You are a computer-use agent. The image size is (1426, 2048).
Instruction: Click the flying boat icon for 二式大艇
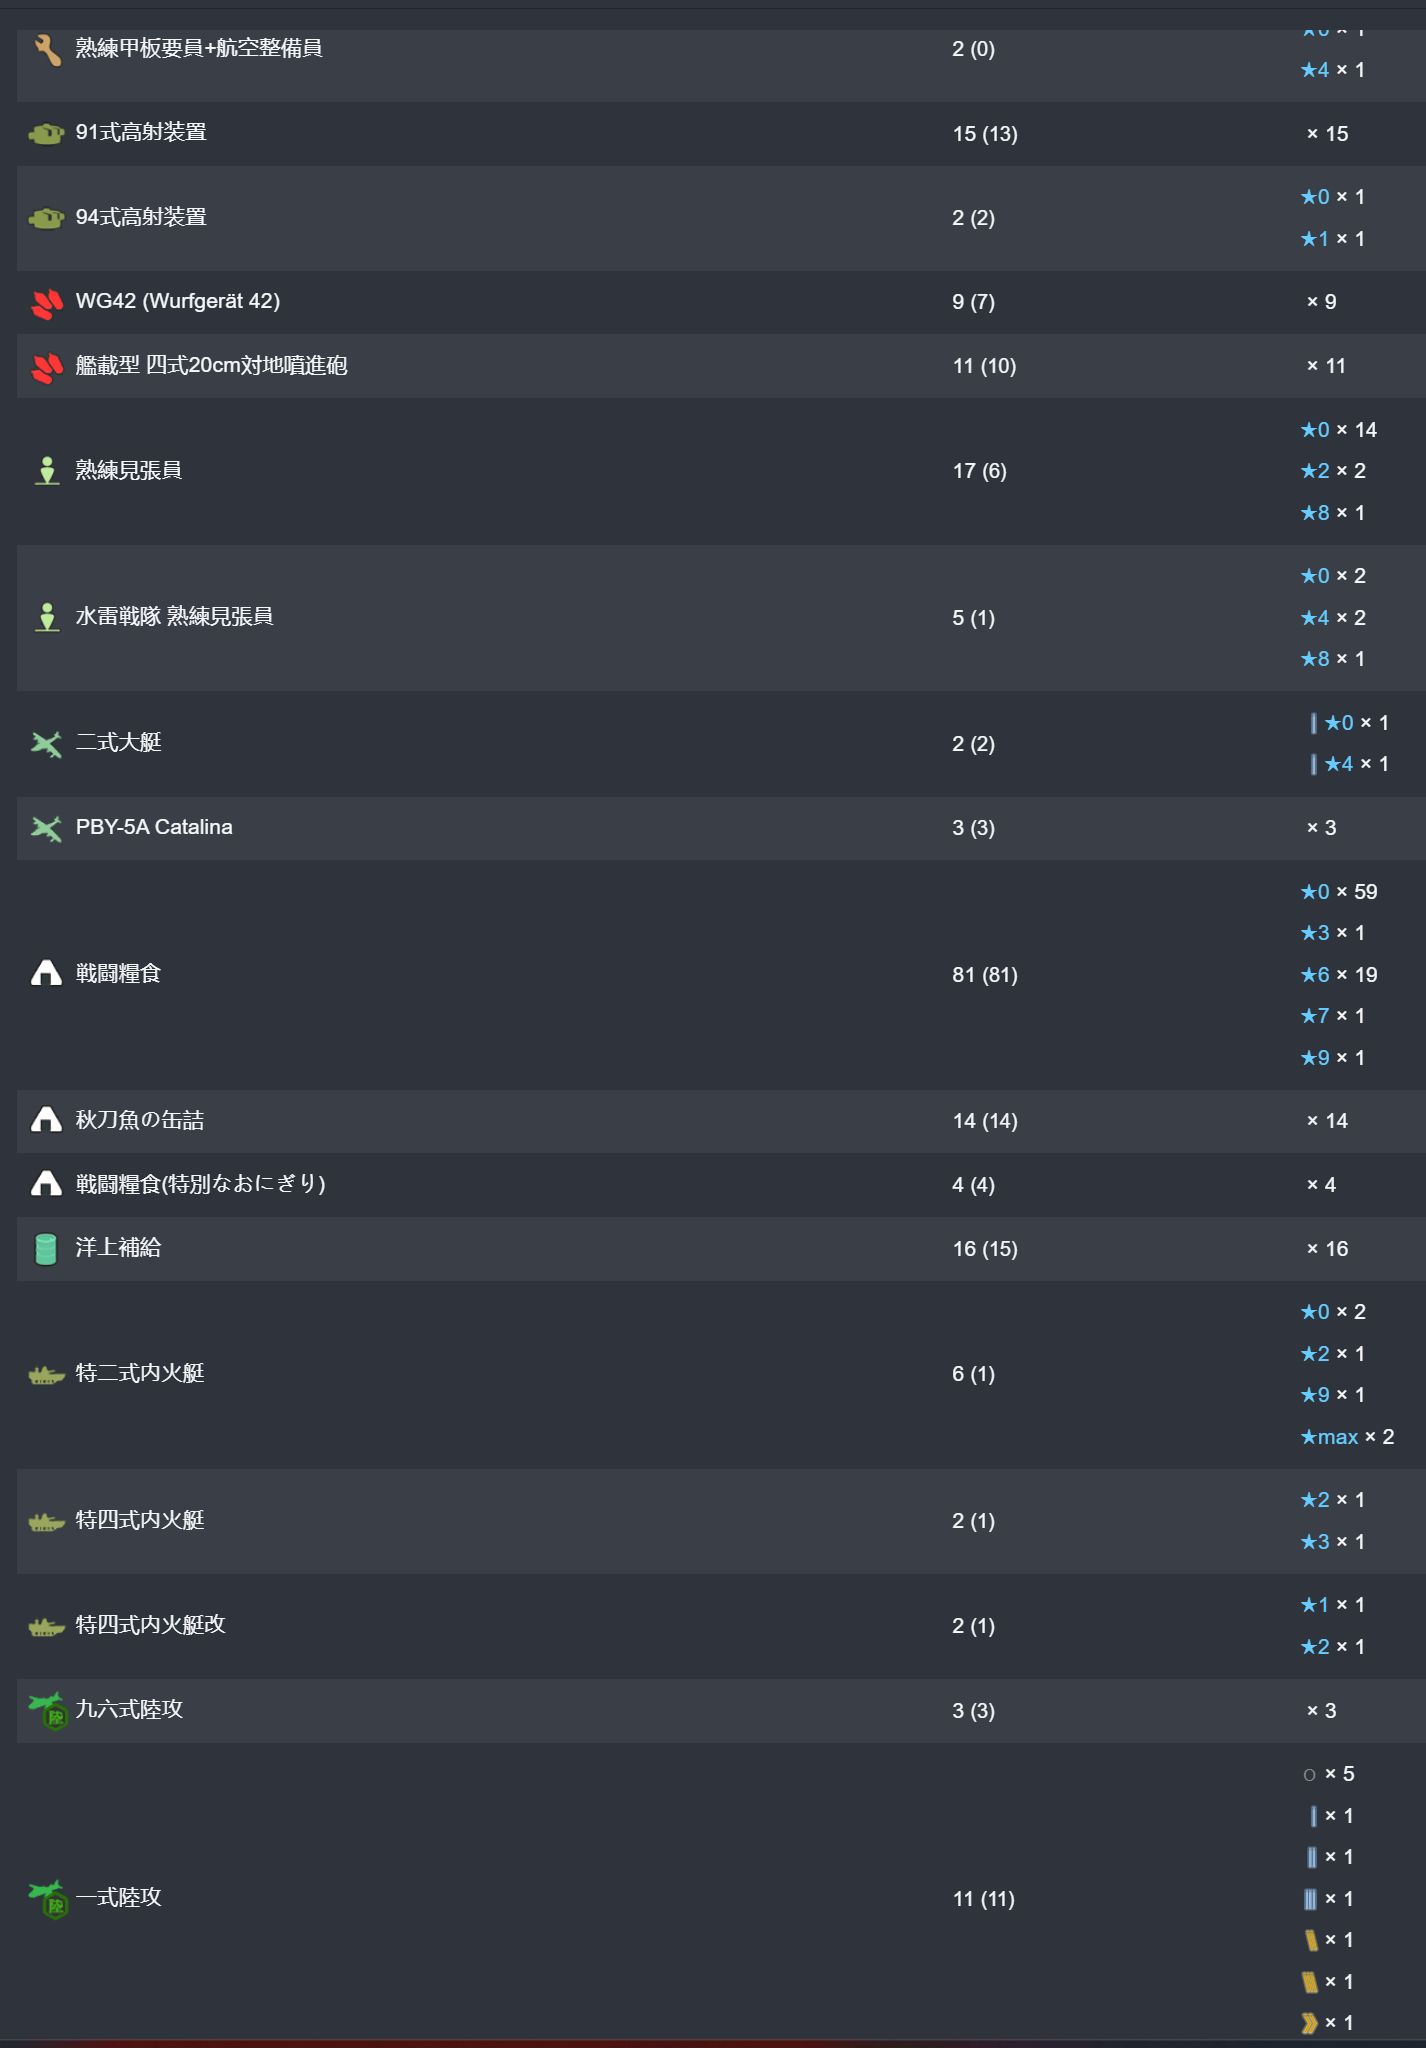click(x=47, y=743)
